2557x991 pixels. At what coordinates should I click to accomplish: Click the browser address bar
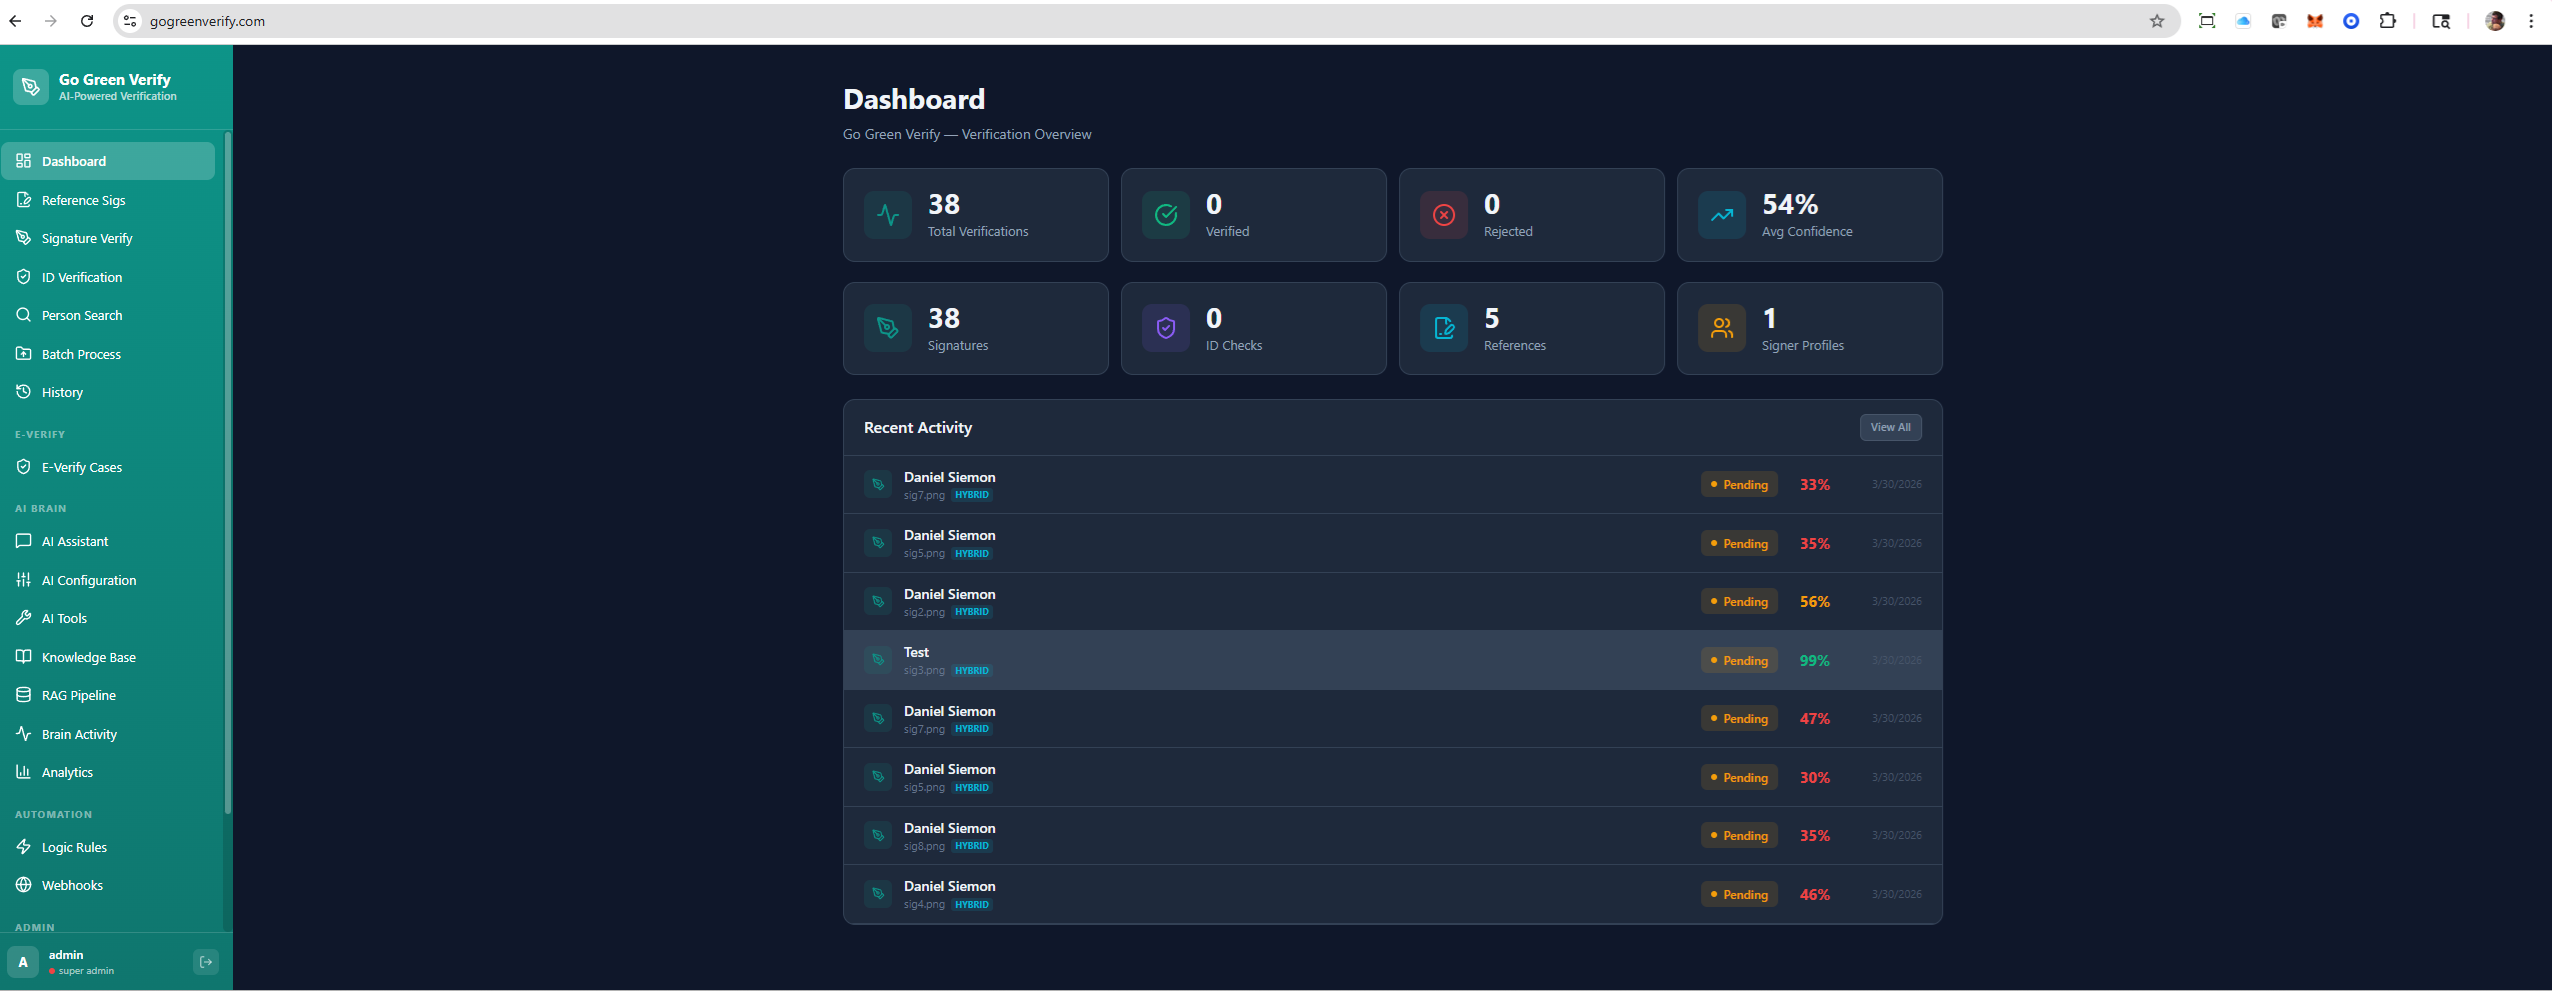point(1100,21)
